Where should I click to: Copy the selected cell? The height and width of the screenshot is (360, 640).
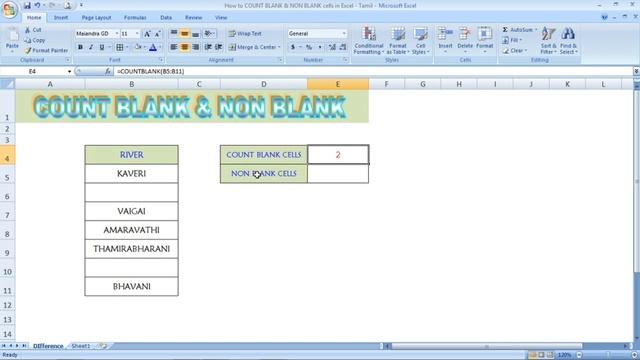(x=35, y=40)
